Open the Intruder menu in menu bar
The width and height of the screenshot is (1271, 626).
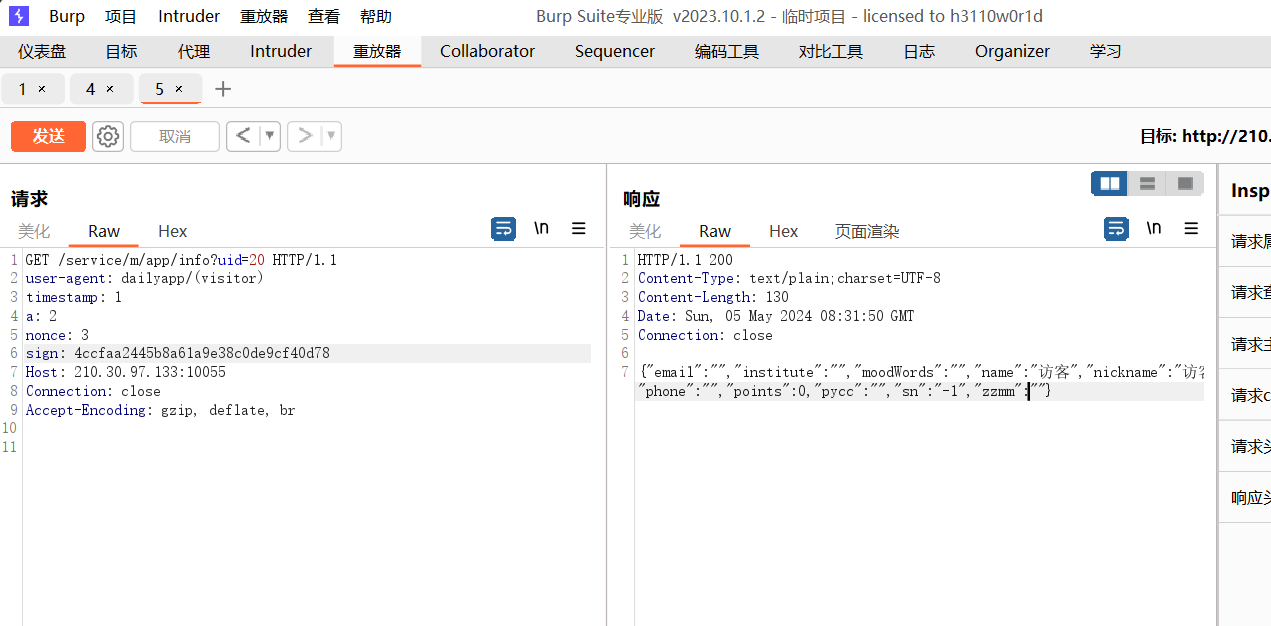(x=189, y=17)
